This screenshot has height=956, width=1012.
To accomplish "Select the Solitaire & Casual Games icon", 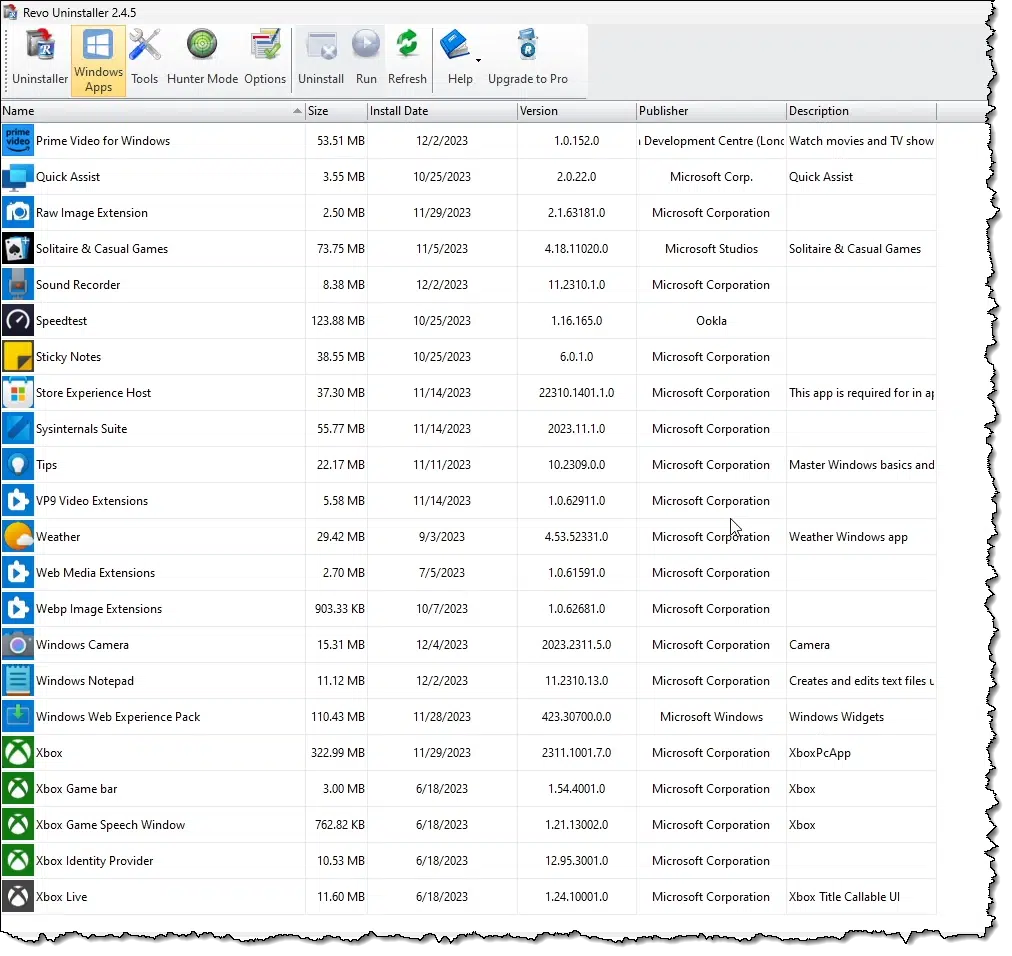I will point(18,249).
